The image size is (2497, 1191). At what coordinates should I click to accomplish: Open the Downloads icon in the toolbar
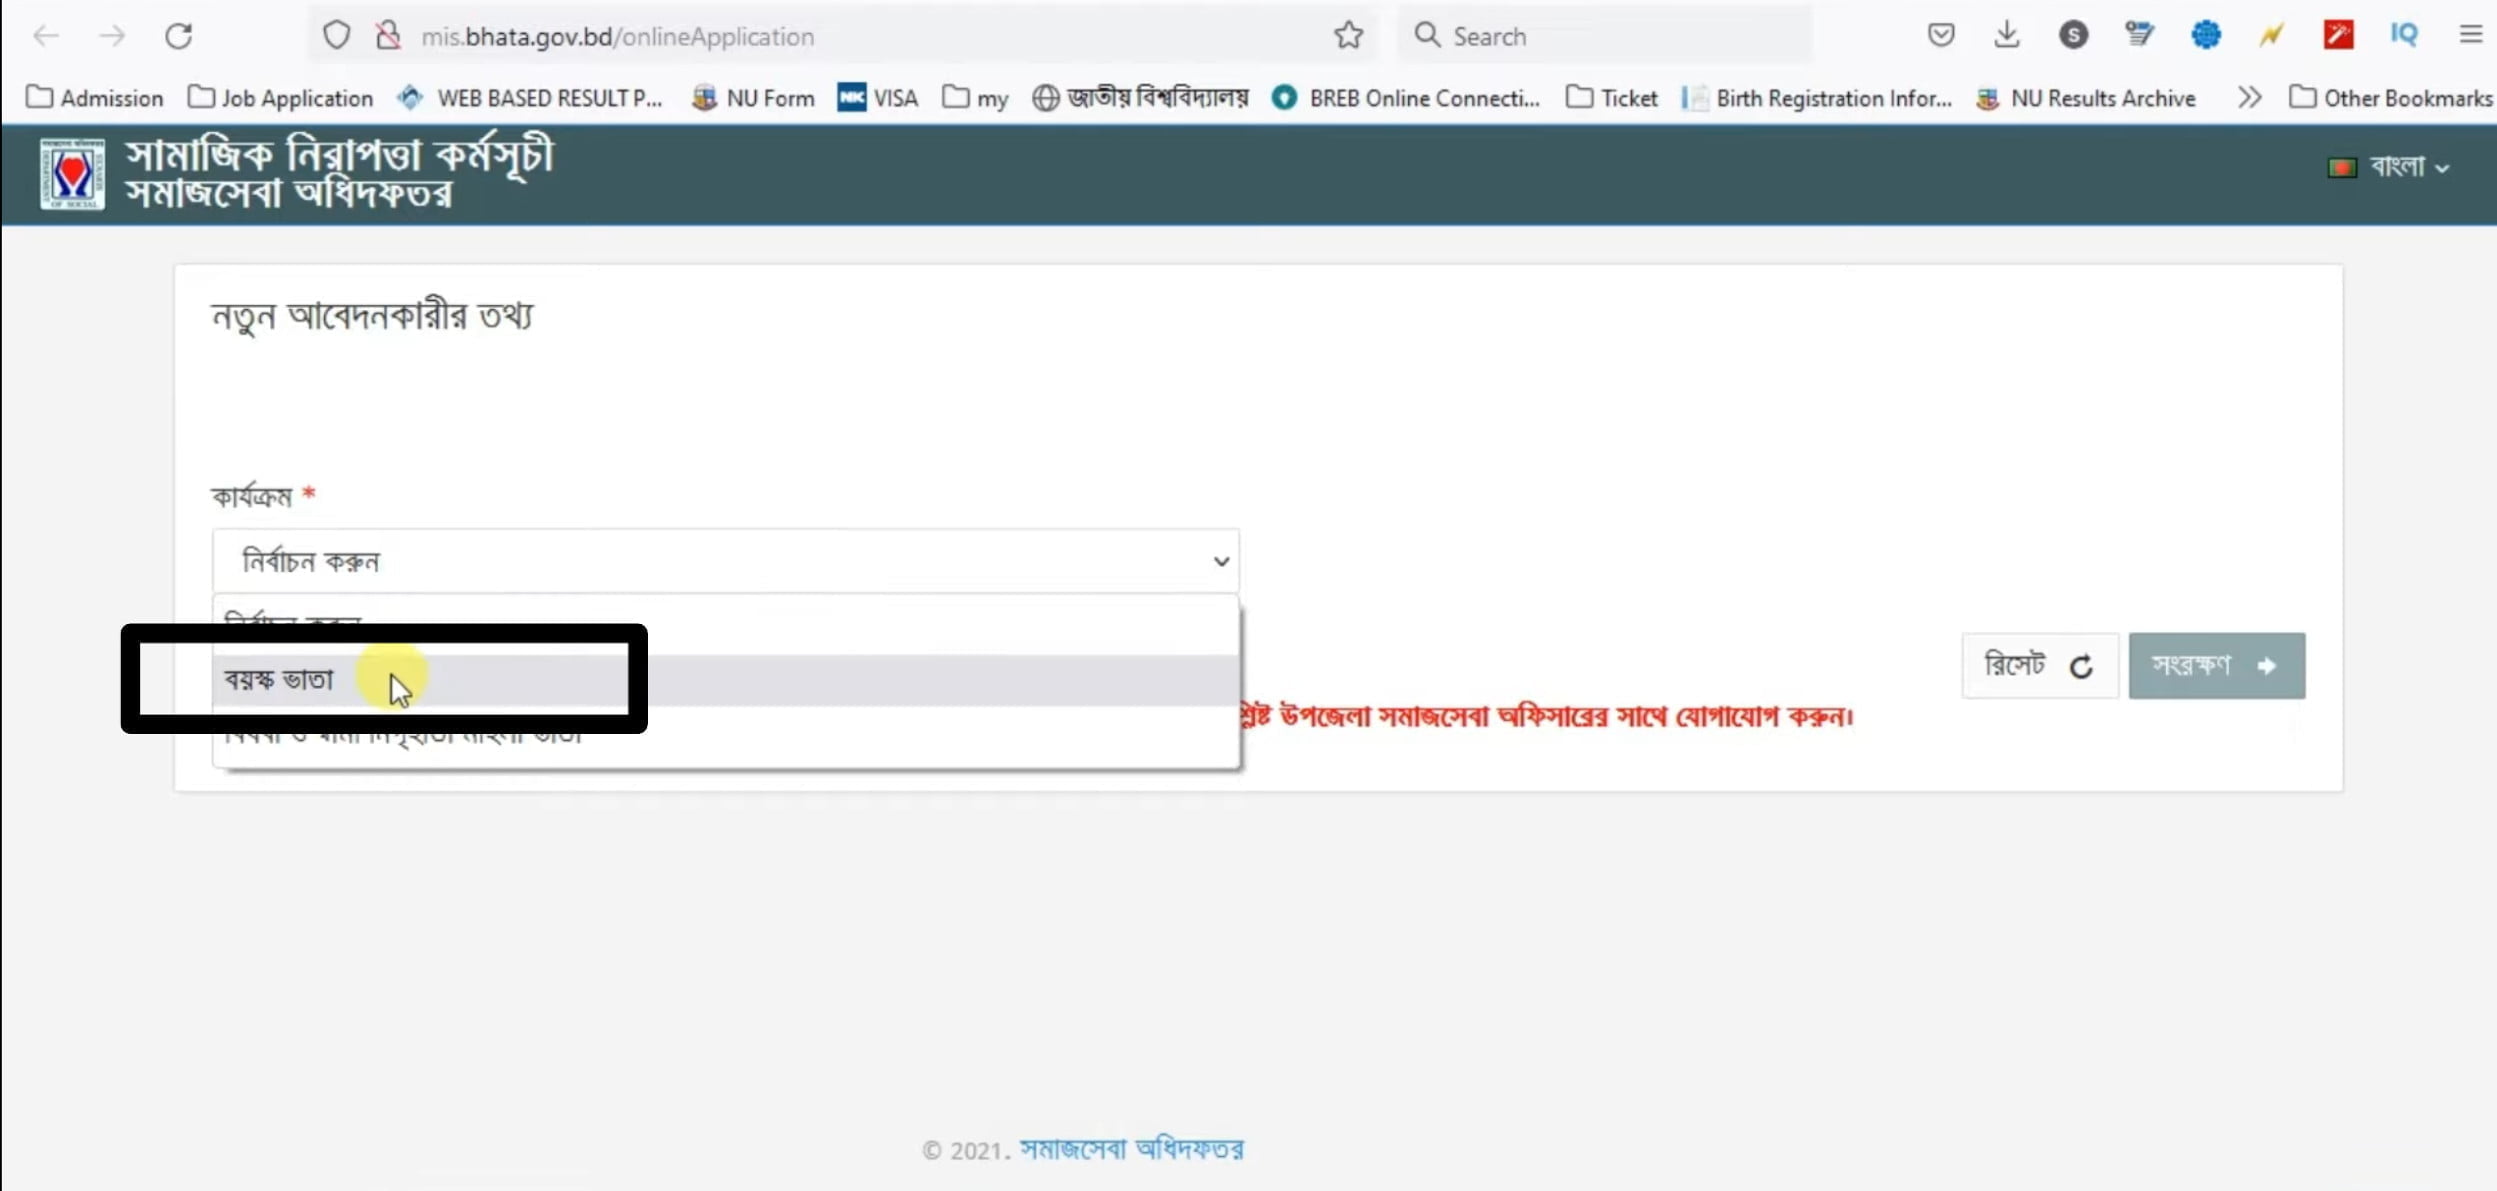2006,35
